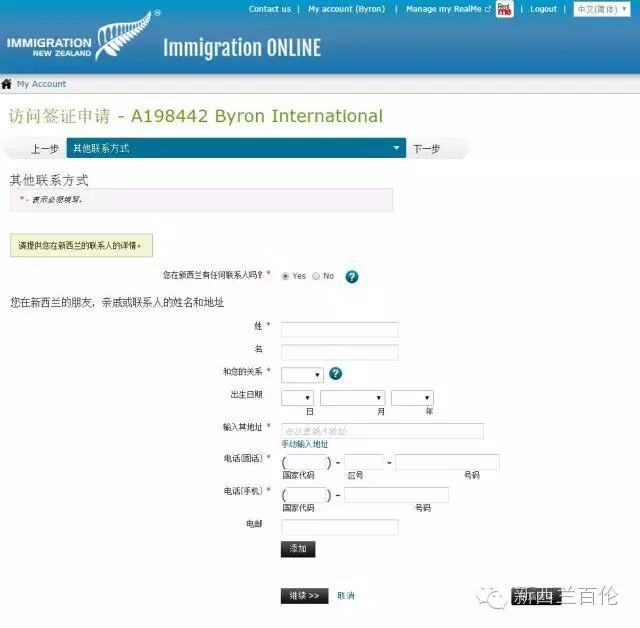Click mobile 国家代码 country code field
Screen dimensions: 640x628
point(306,495)
